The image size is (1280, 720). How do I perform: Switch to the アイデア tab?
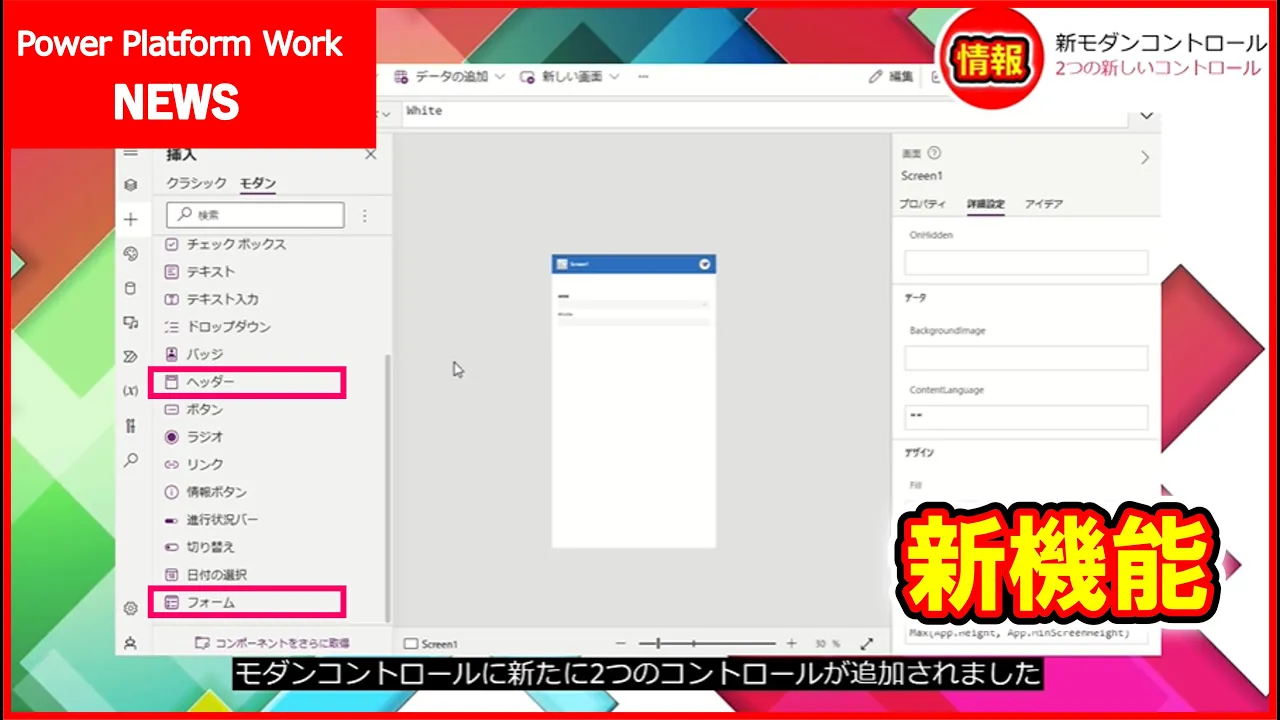[x=1043, y=204]
